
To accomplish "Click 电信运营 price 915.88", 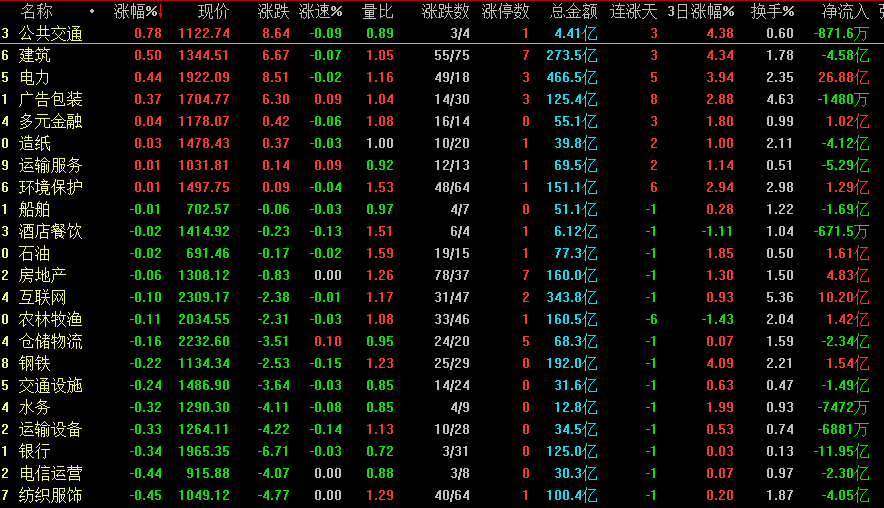I will (x=208, y=473).
